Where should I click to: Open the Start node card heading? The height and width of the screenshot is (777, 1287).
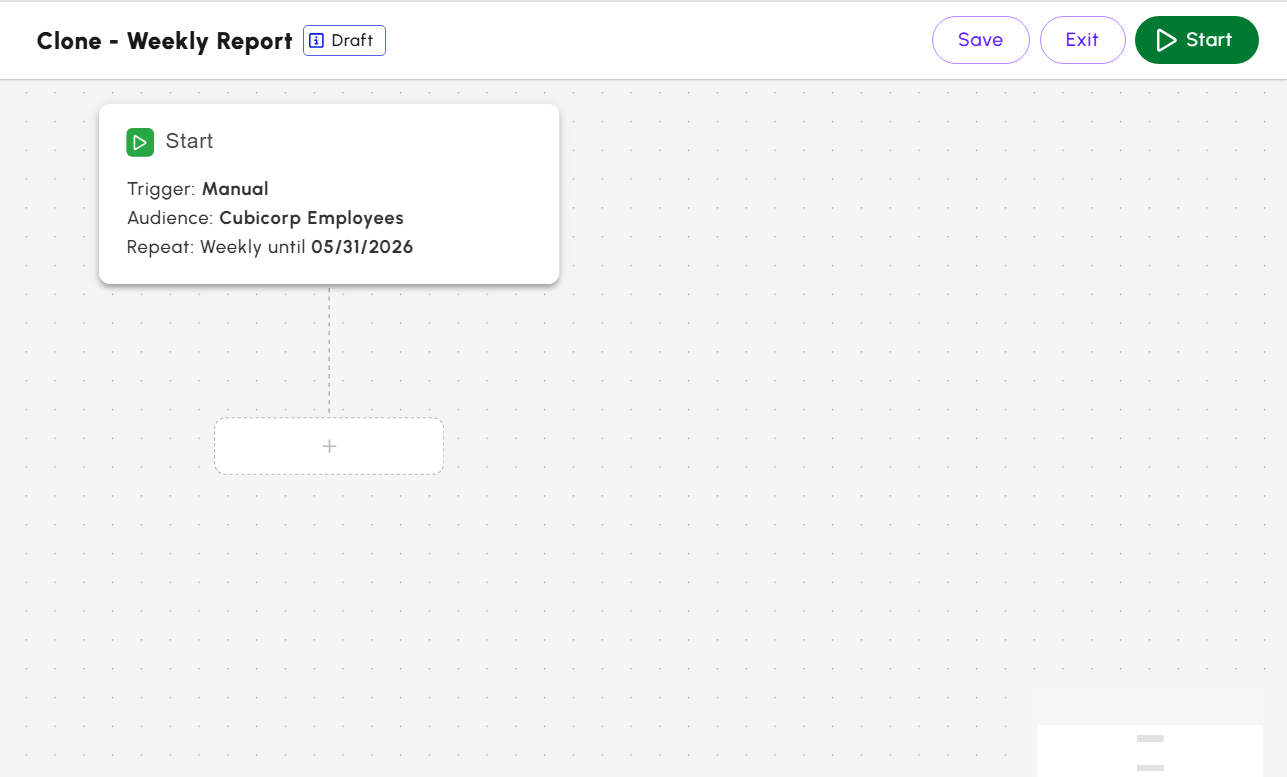pos(189,141)
